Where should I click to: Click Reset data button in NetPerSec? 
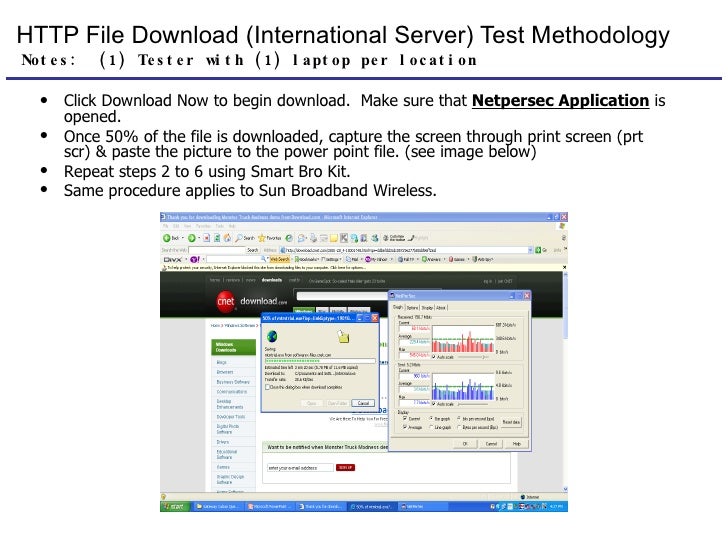[511, 422]
